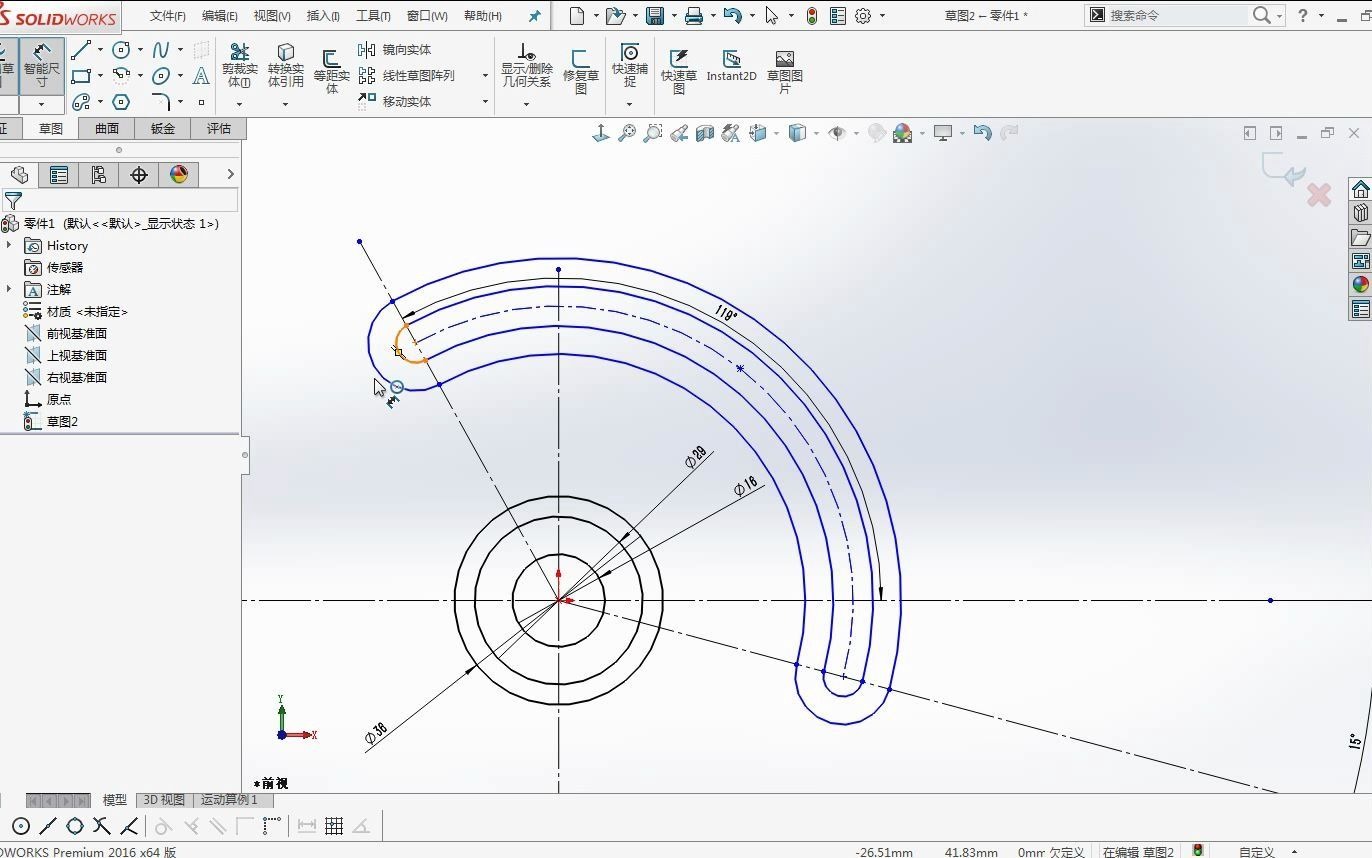Open the Display Style dropdown arrow

816,133
